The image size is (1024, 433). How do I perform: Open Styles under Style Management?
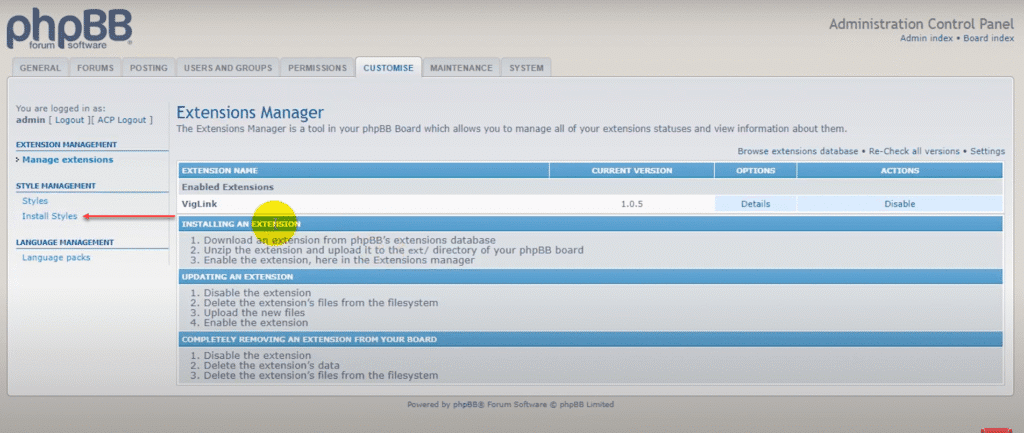35,201
